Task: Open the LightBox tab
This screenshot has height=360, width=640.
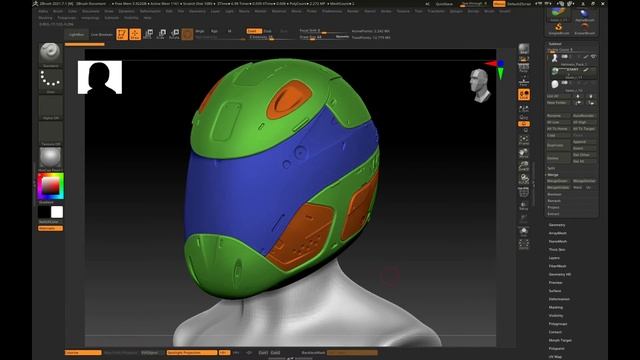Action: pyautogui.click(x=76, y=35)
